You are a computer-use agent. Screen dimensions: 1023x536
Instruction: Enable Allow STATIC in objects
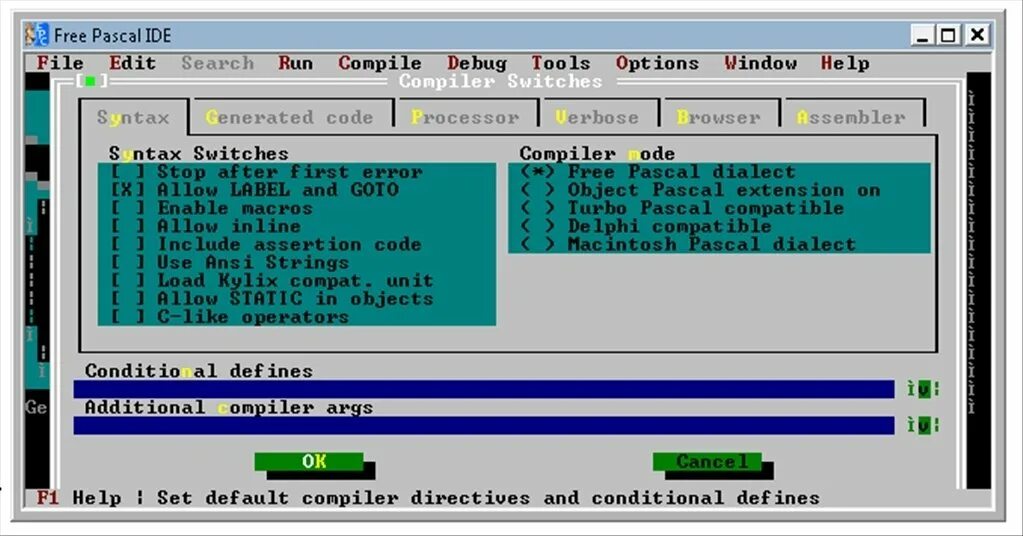click(271, 299)
